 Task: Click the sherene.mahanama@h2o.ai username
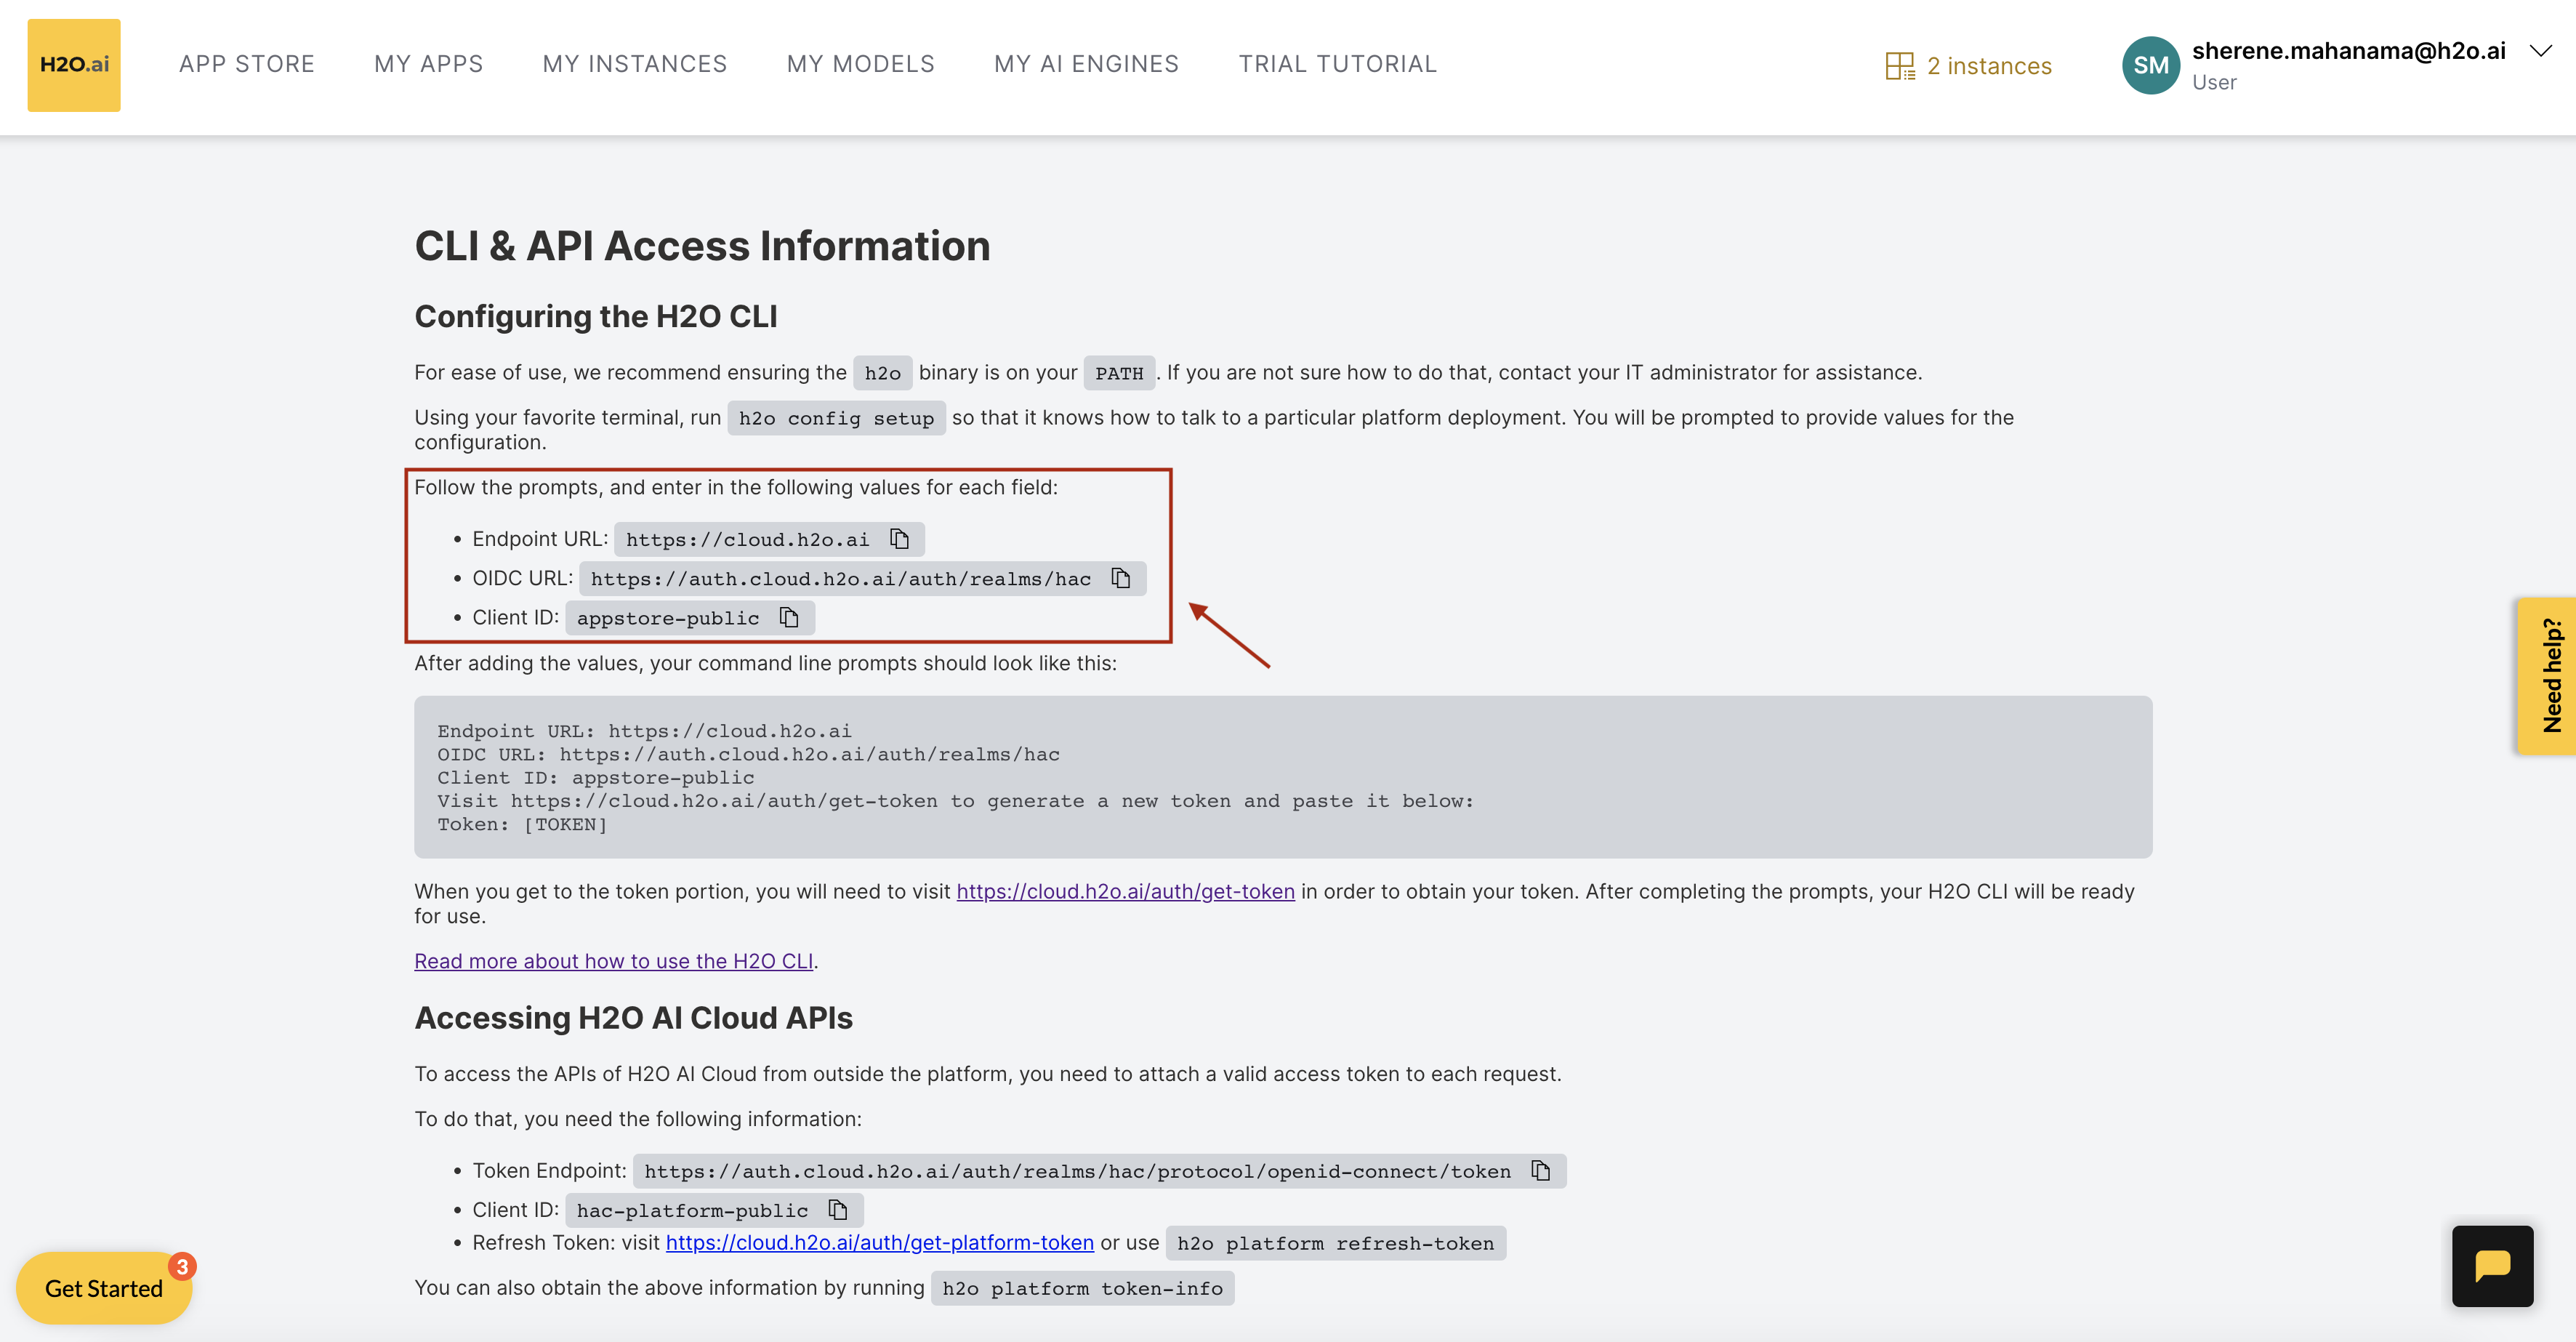point(2348,51)
